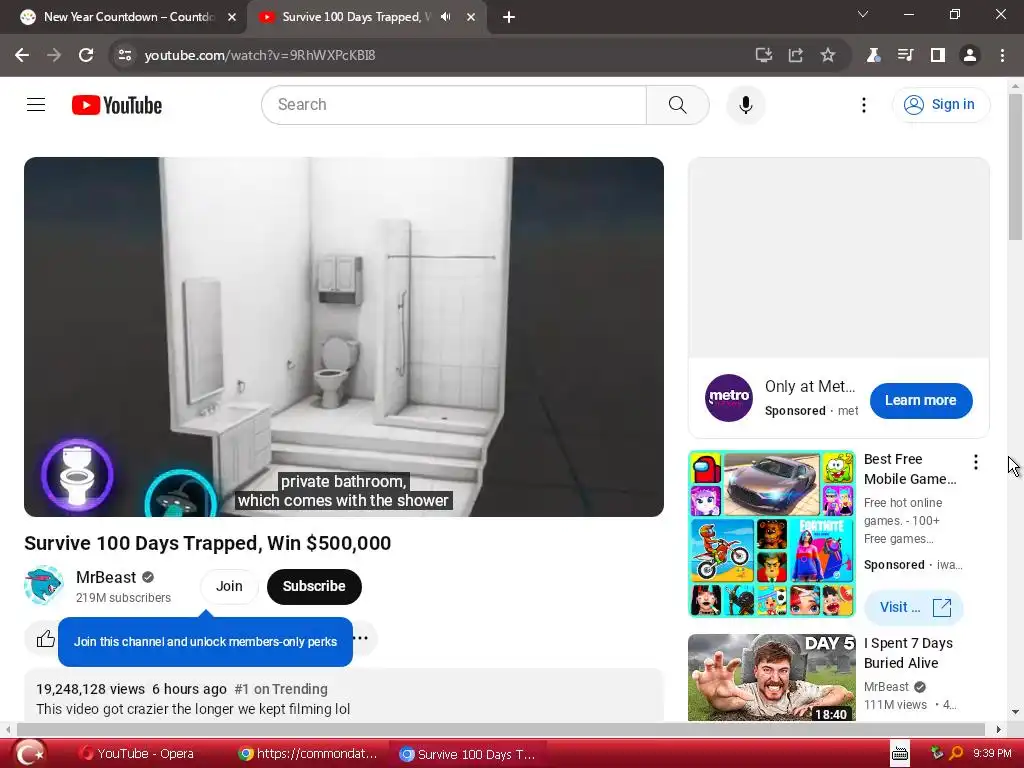This screenshot has height=768, width=1024.
Task: Open YouTube settings three-dot menu
Action: 863,105
